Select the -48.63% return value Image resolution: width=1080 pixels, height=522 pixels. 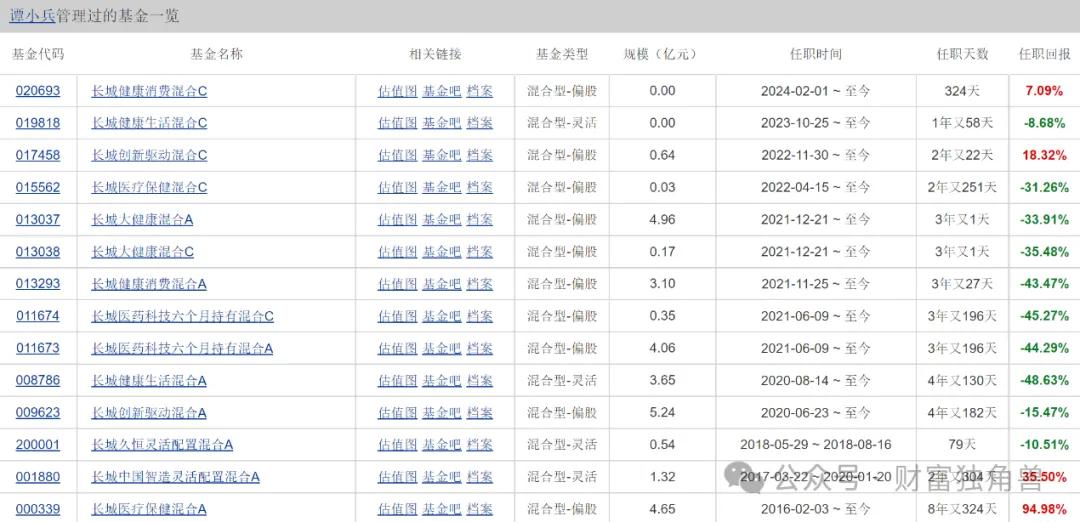[x=1046, y=380]
